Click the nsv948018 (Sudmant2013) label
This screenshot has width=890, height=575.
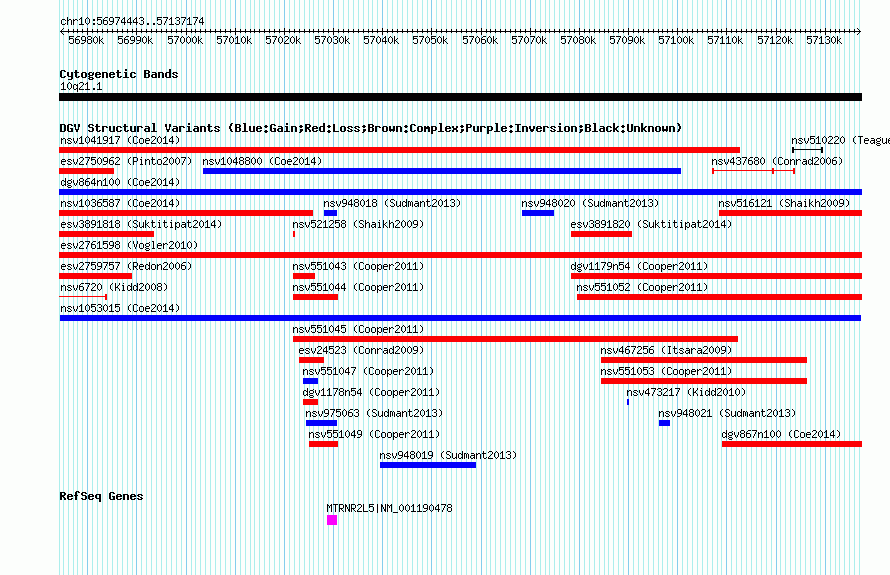click(x=392, y=203)
